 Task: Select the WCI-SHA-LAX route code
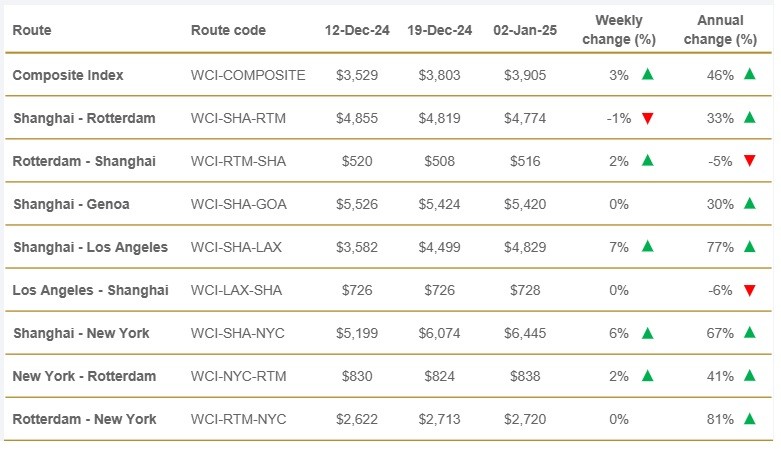[237, 247]
